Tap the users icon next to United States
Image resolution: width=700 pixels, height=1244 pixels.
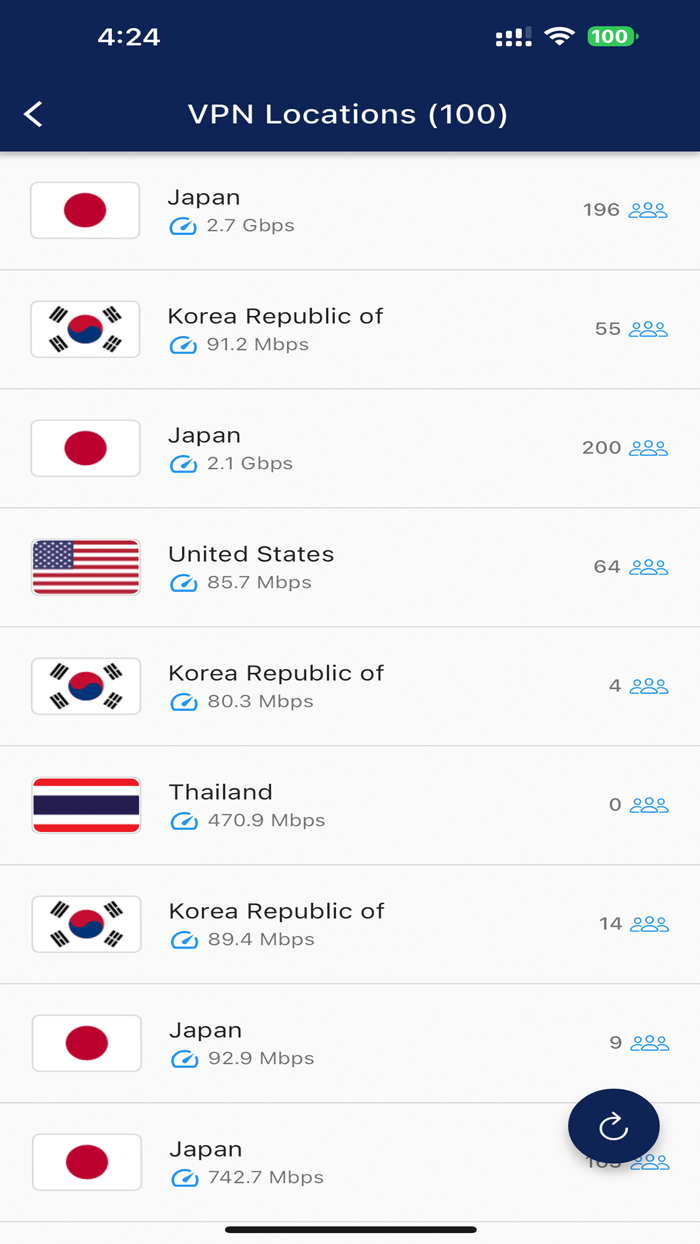[x=648, y=566]
